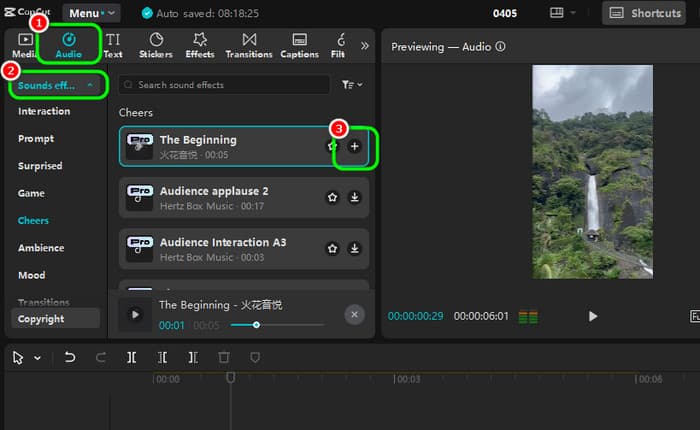The image size is (700, 430).
Task: Click the Delete left trim tool
Action: (x=162, y=357)
